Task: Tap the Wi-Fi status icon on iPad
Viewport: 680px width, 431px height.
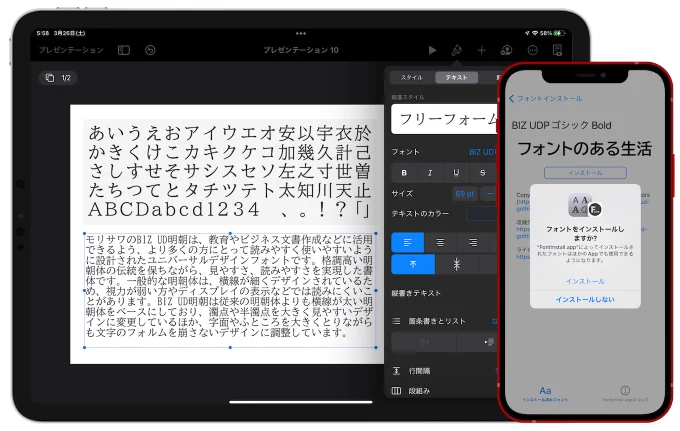Action: 535,33
